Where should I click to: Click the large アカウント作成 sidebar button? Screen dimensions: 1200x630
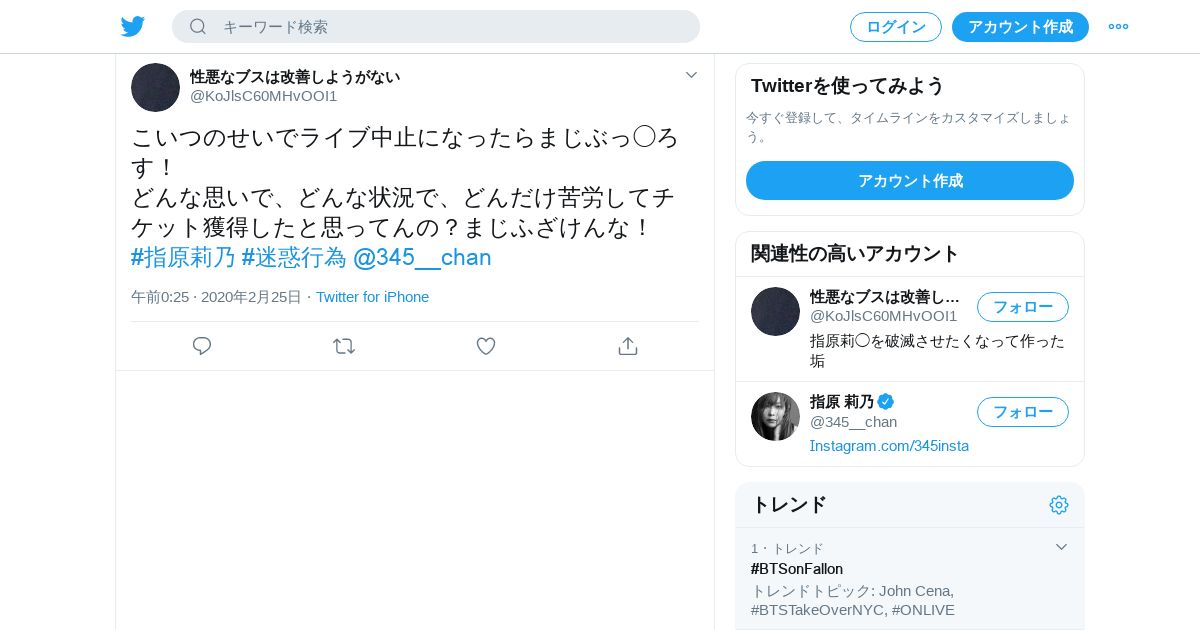pyautogui.click(x=909, y=181)
